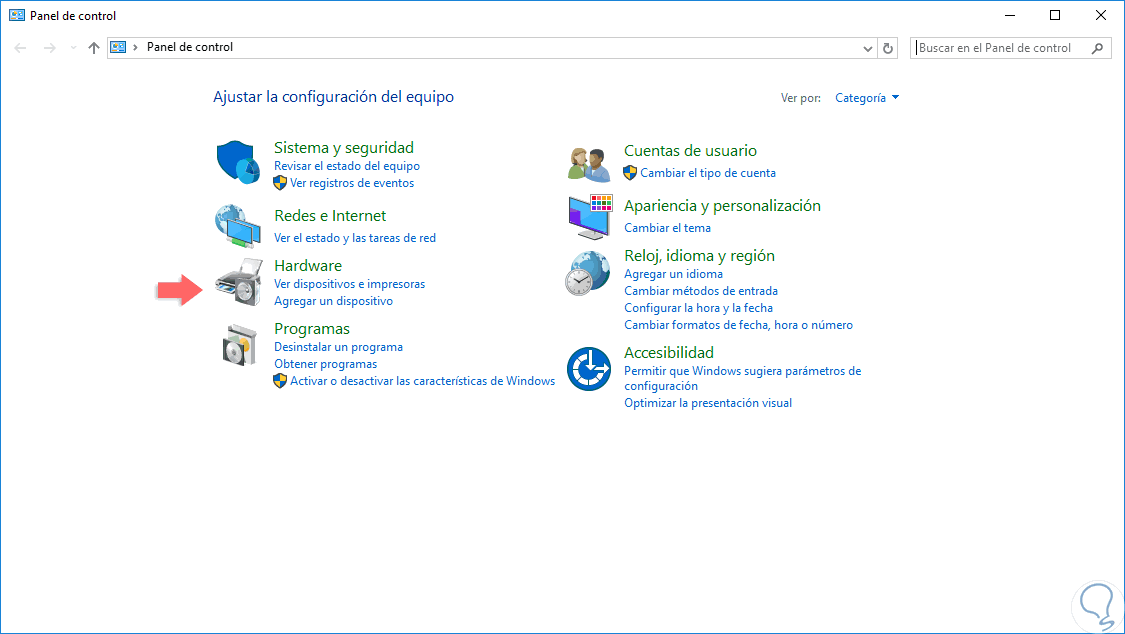Open the Accesibilidad blue circle icon
Viewport: 1125px width, 634px height.
click(589, 369)
